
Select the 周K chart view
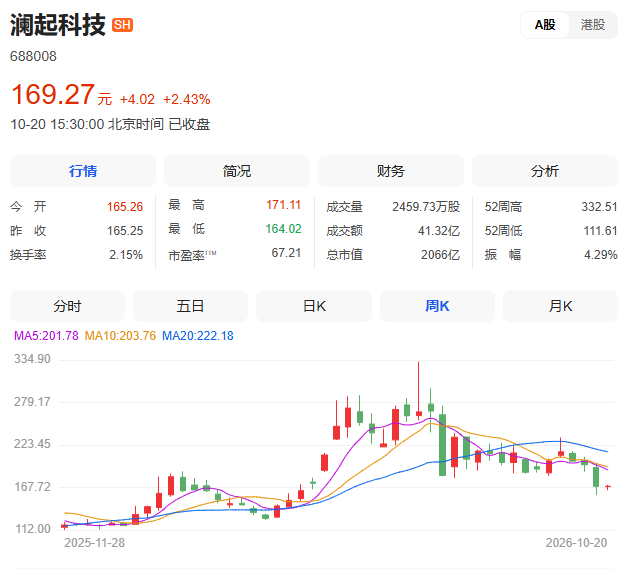point(437,306)
